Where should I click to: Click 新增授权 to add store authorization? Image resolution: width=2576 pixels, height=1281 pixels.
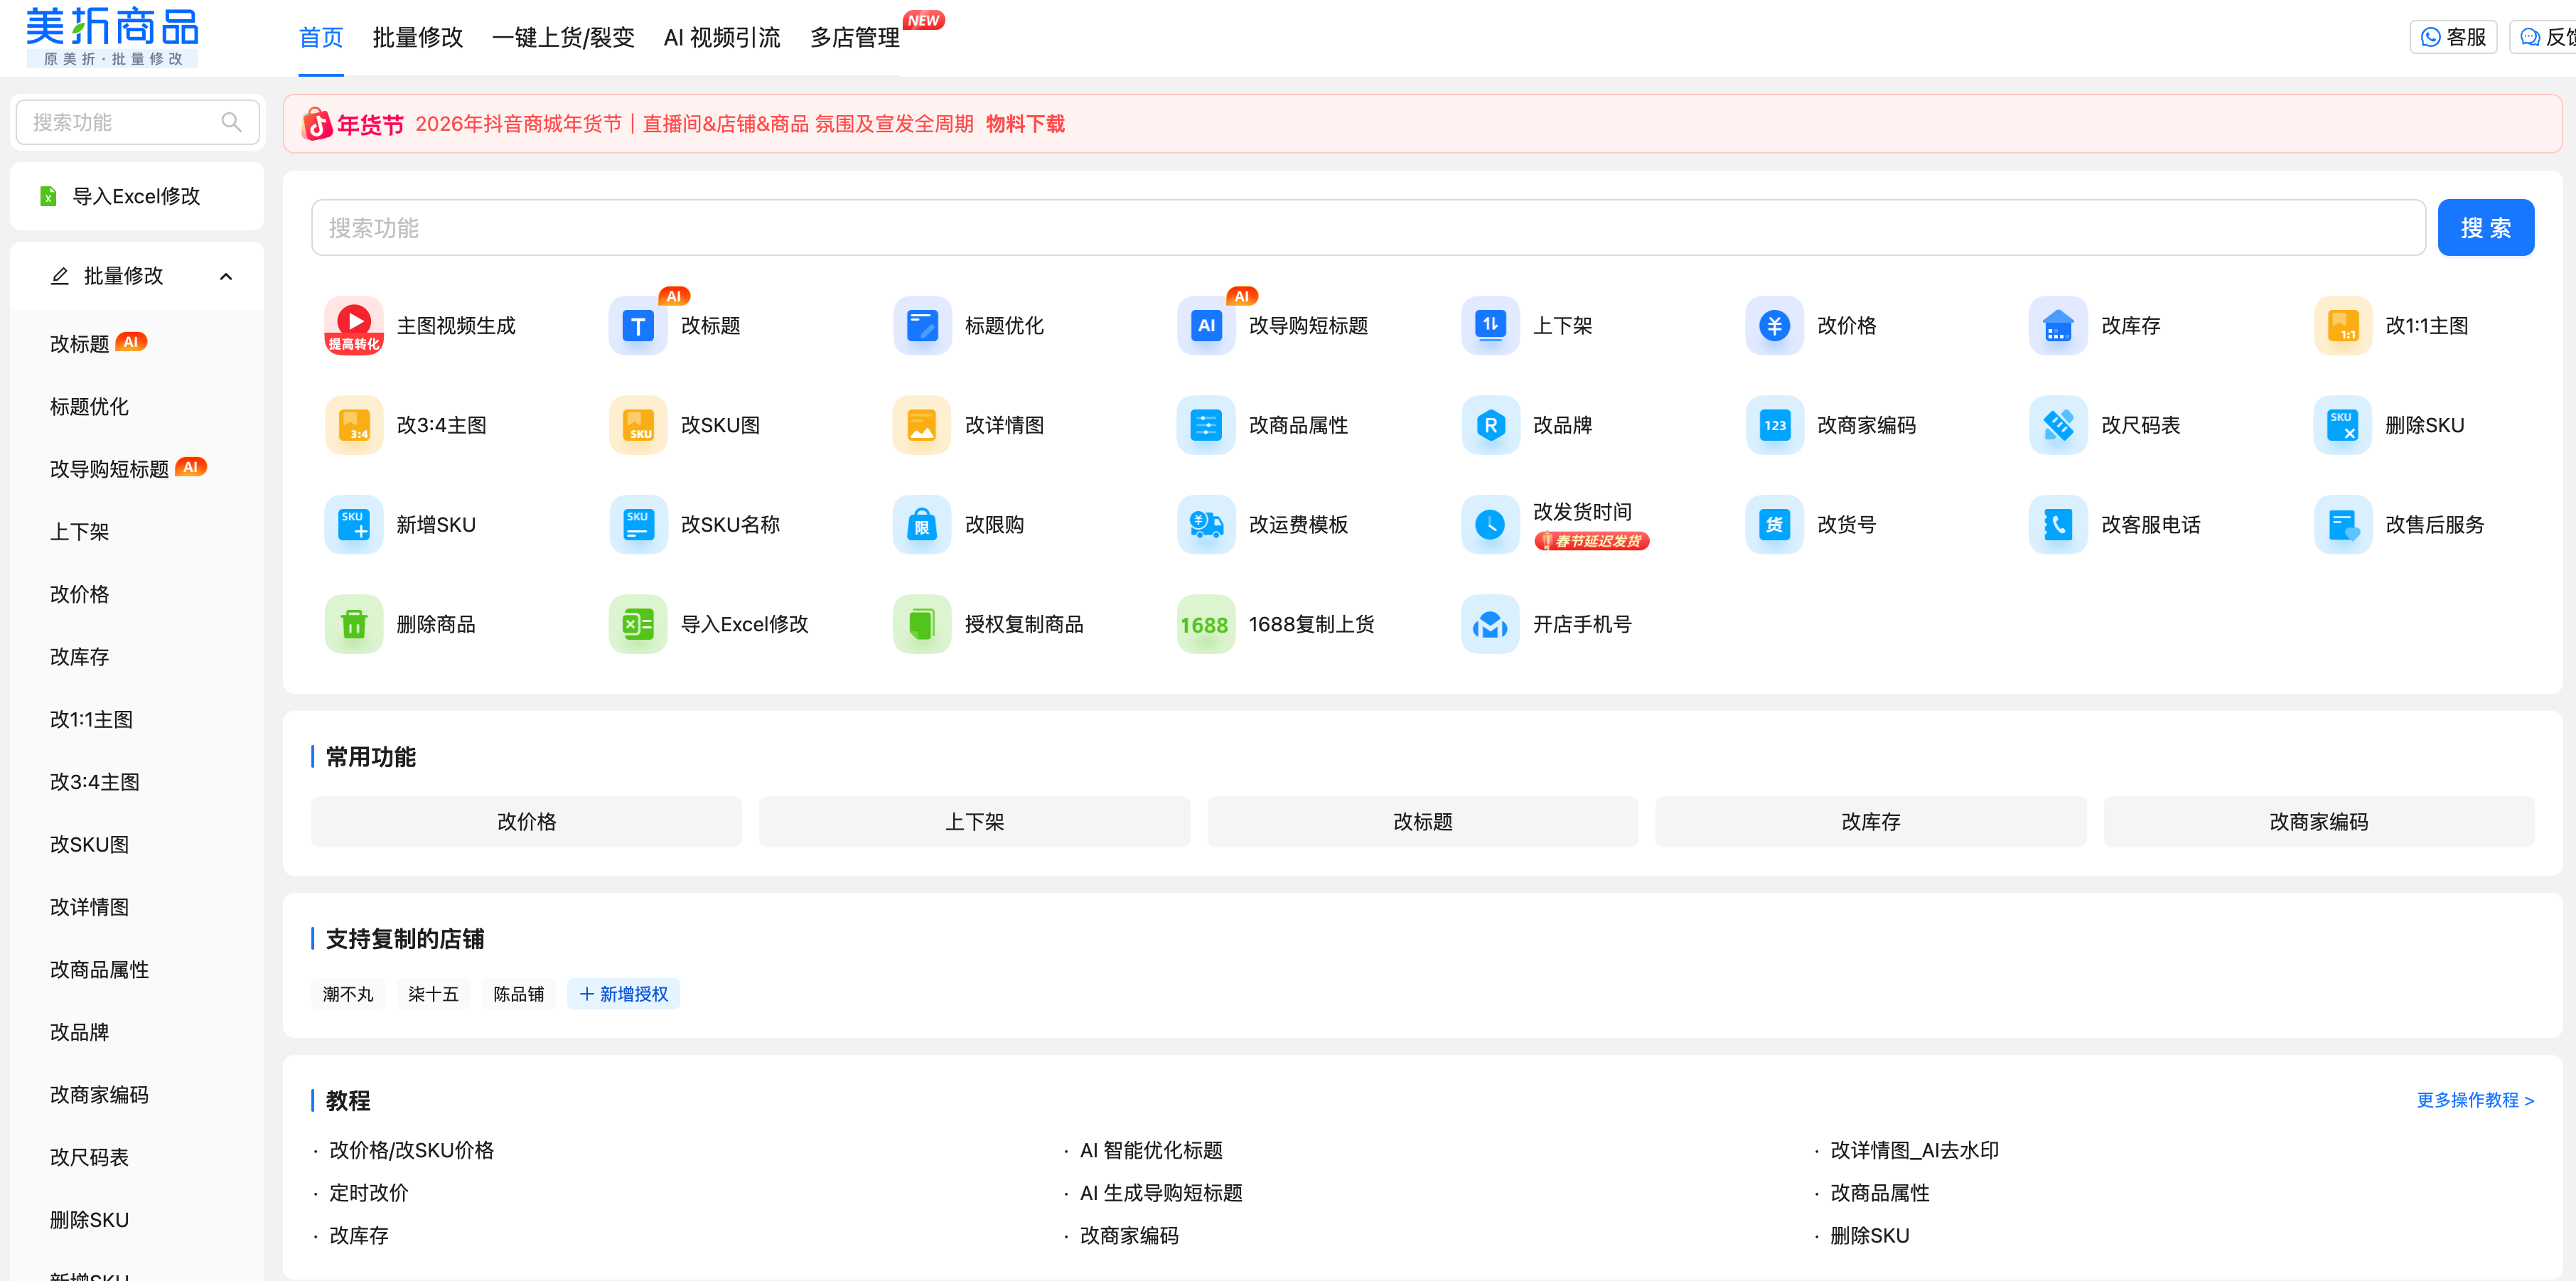click(x=623, y=994)
